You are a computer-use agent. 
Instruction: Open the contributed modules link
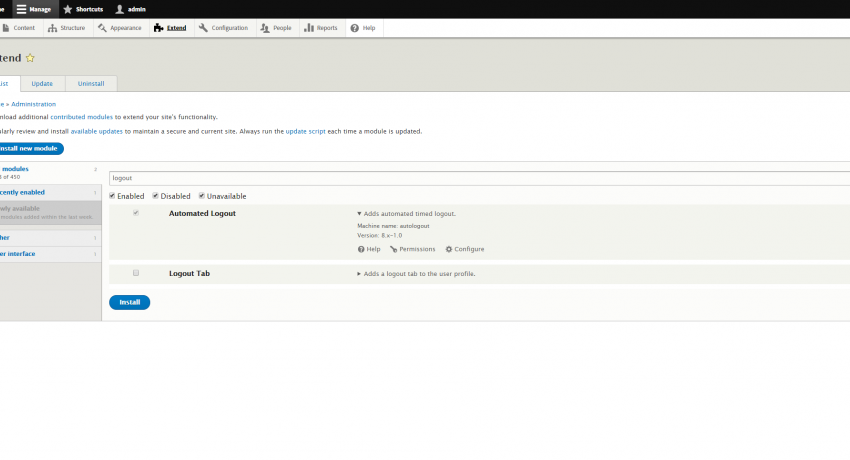81,117
